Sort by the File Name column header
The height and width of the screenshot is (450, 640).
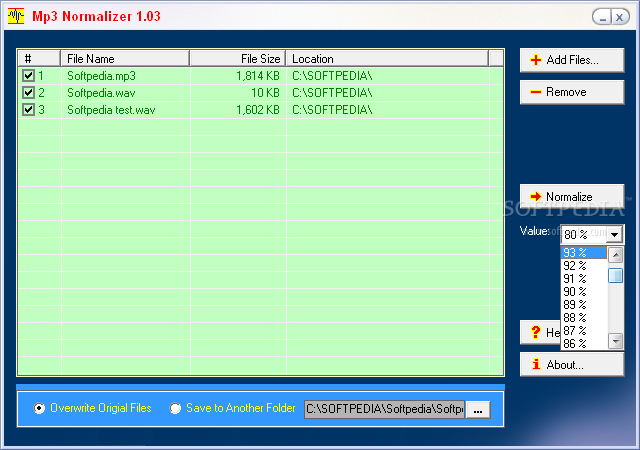click(125, 58)
